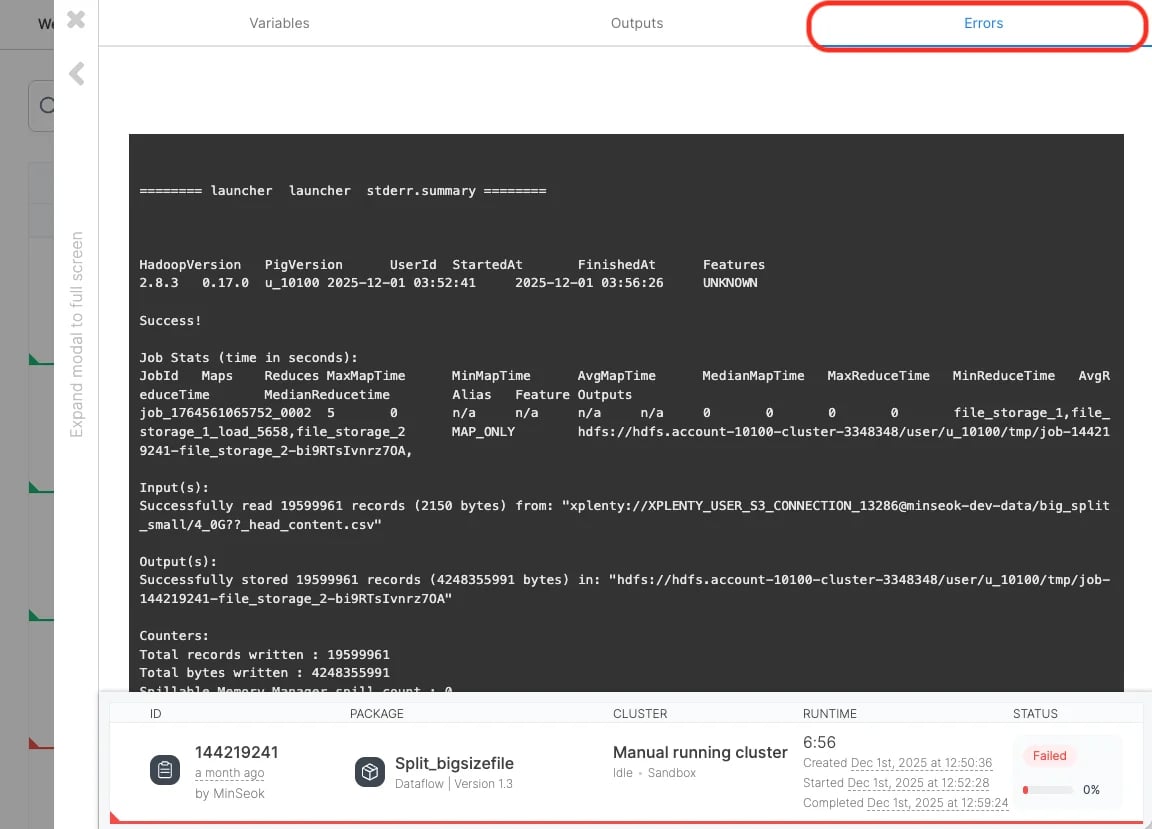Image resolution: width=1152 pixels, height=829 pixels.
Task: Open the Outputs tab
Action: pyautogui.click(x=637, y=23)
